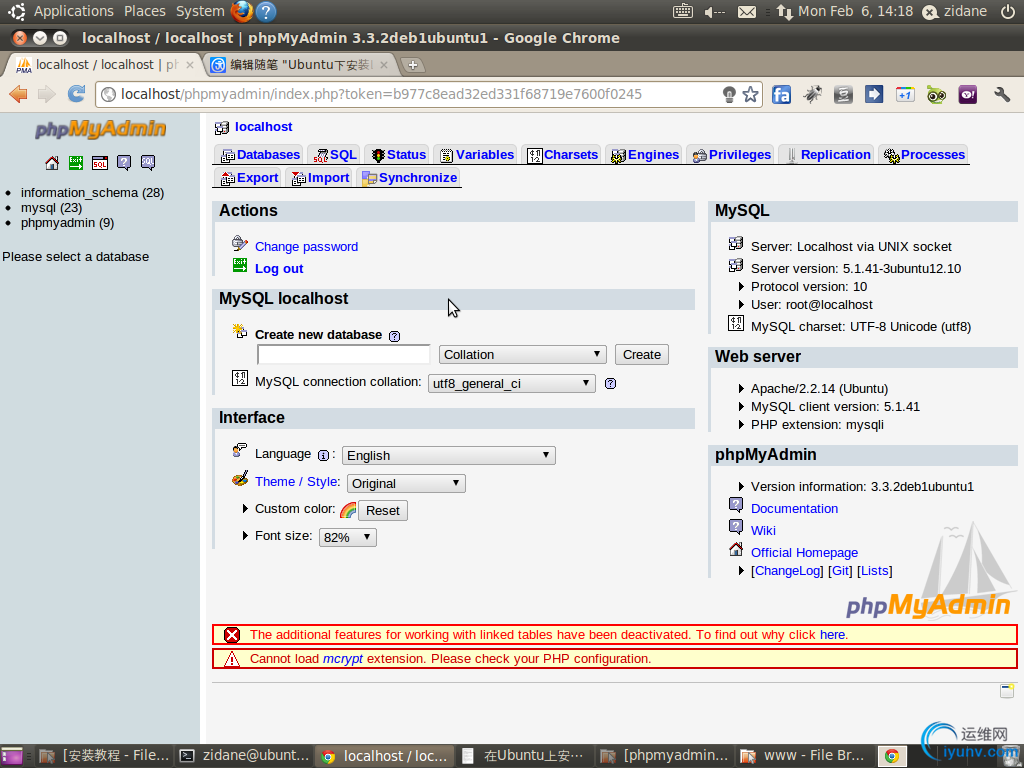
Task: Open the Theme dropdown showing Original
Action: 406,483
